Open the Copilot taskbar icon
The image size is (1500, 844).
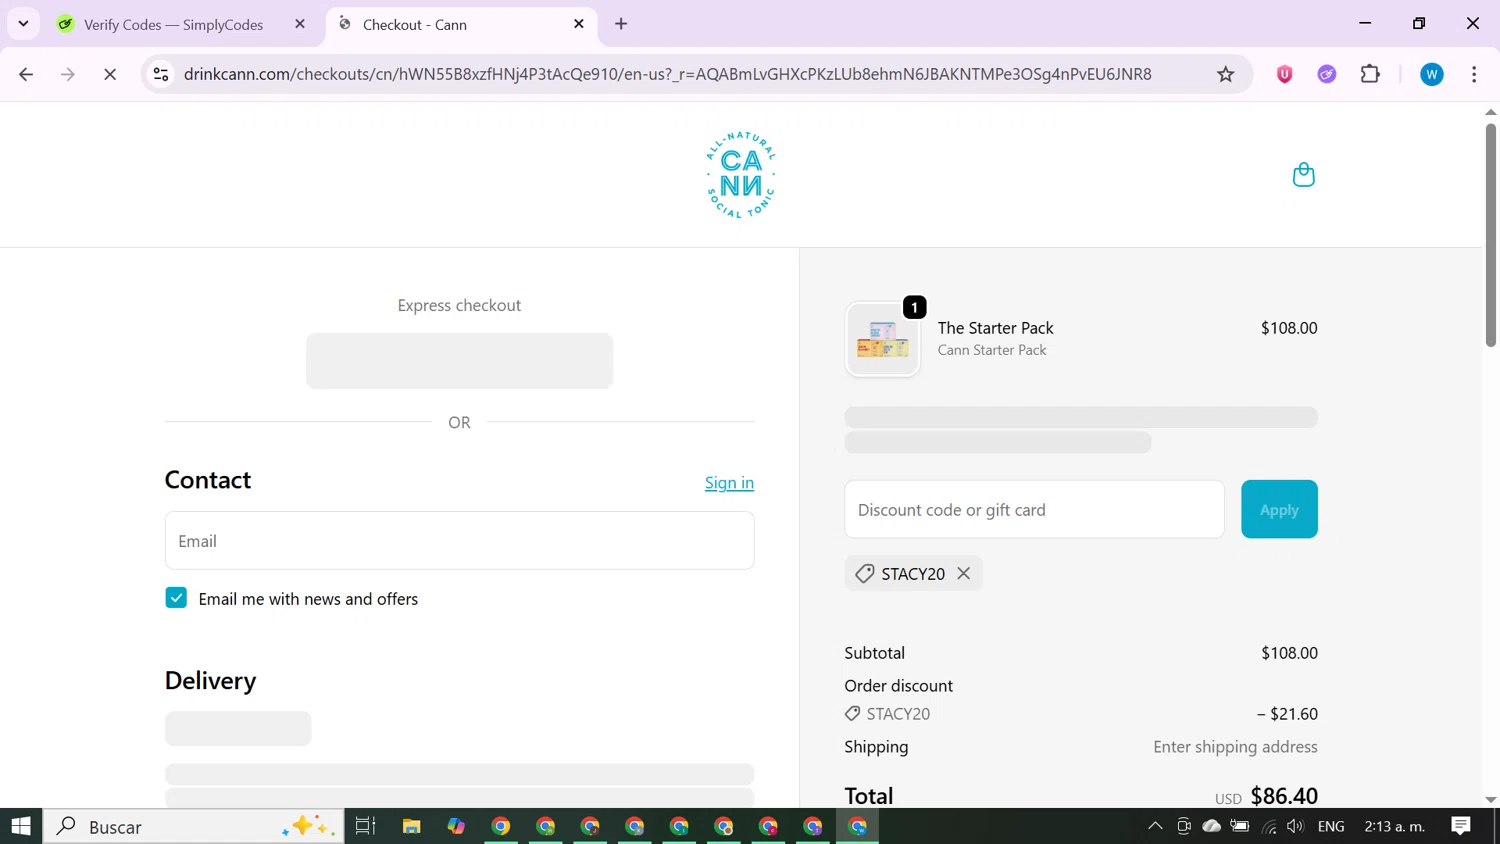(456, 826)
